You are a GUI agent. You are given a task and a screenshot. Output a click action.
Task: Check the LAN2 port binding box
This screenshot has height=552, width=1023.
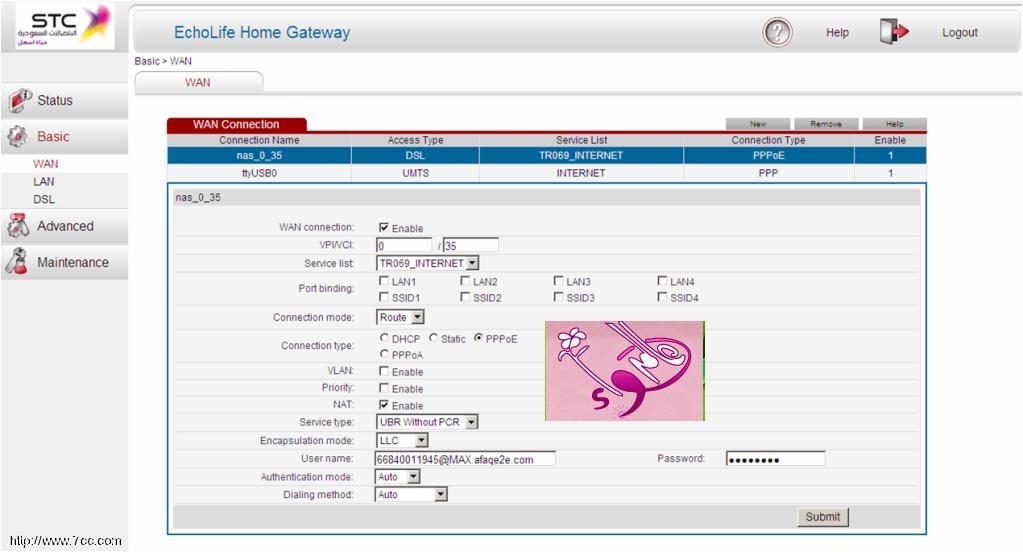[x=465, y=281]
